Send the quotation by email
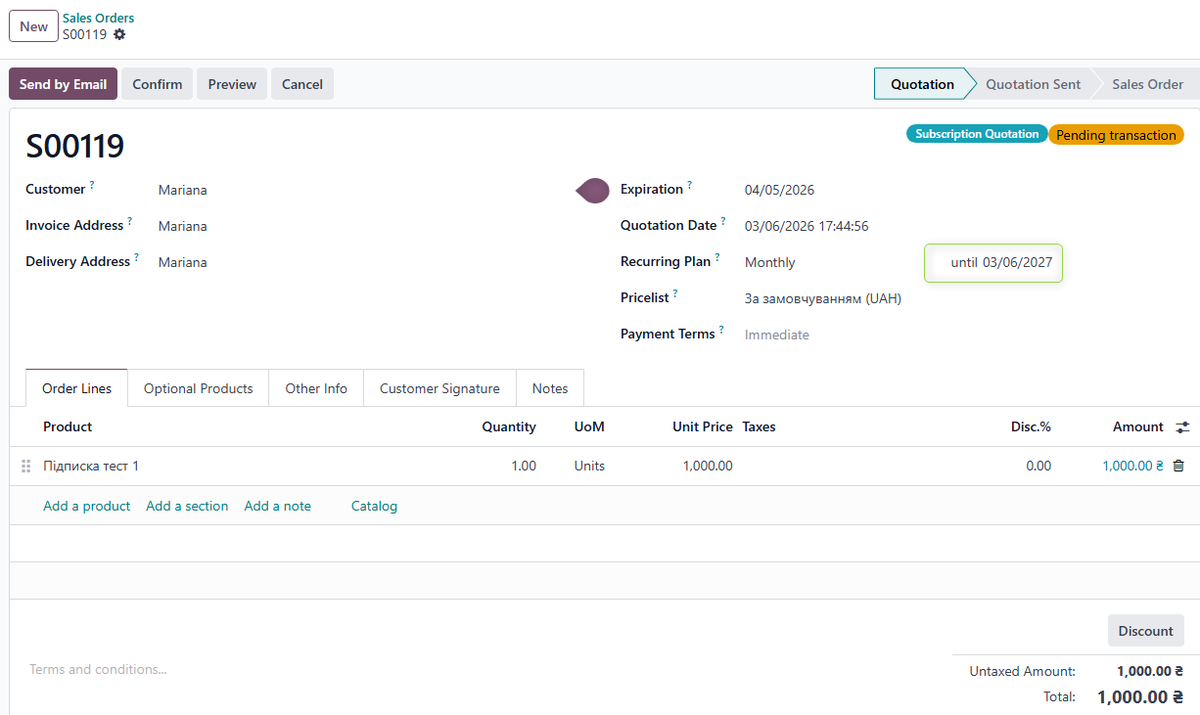Viewport: 1200px width, 715px height. (62, 84)
